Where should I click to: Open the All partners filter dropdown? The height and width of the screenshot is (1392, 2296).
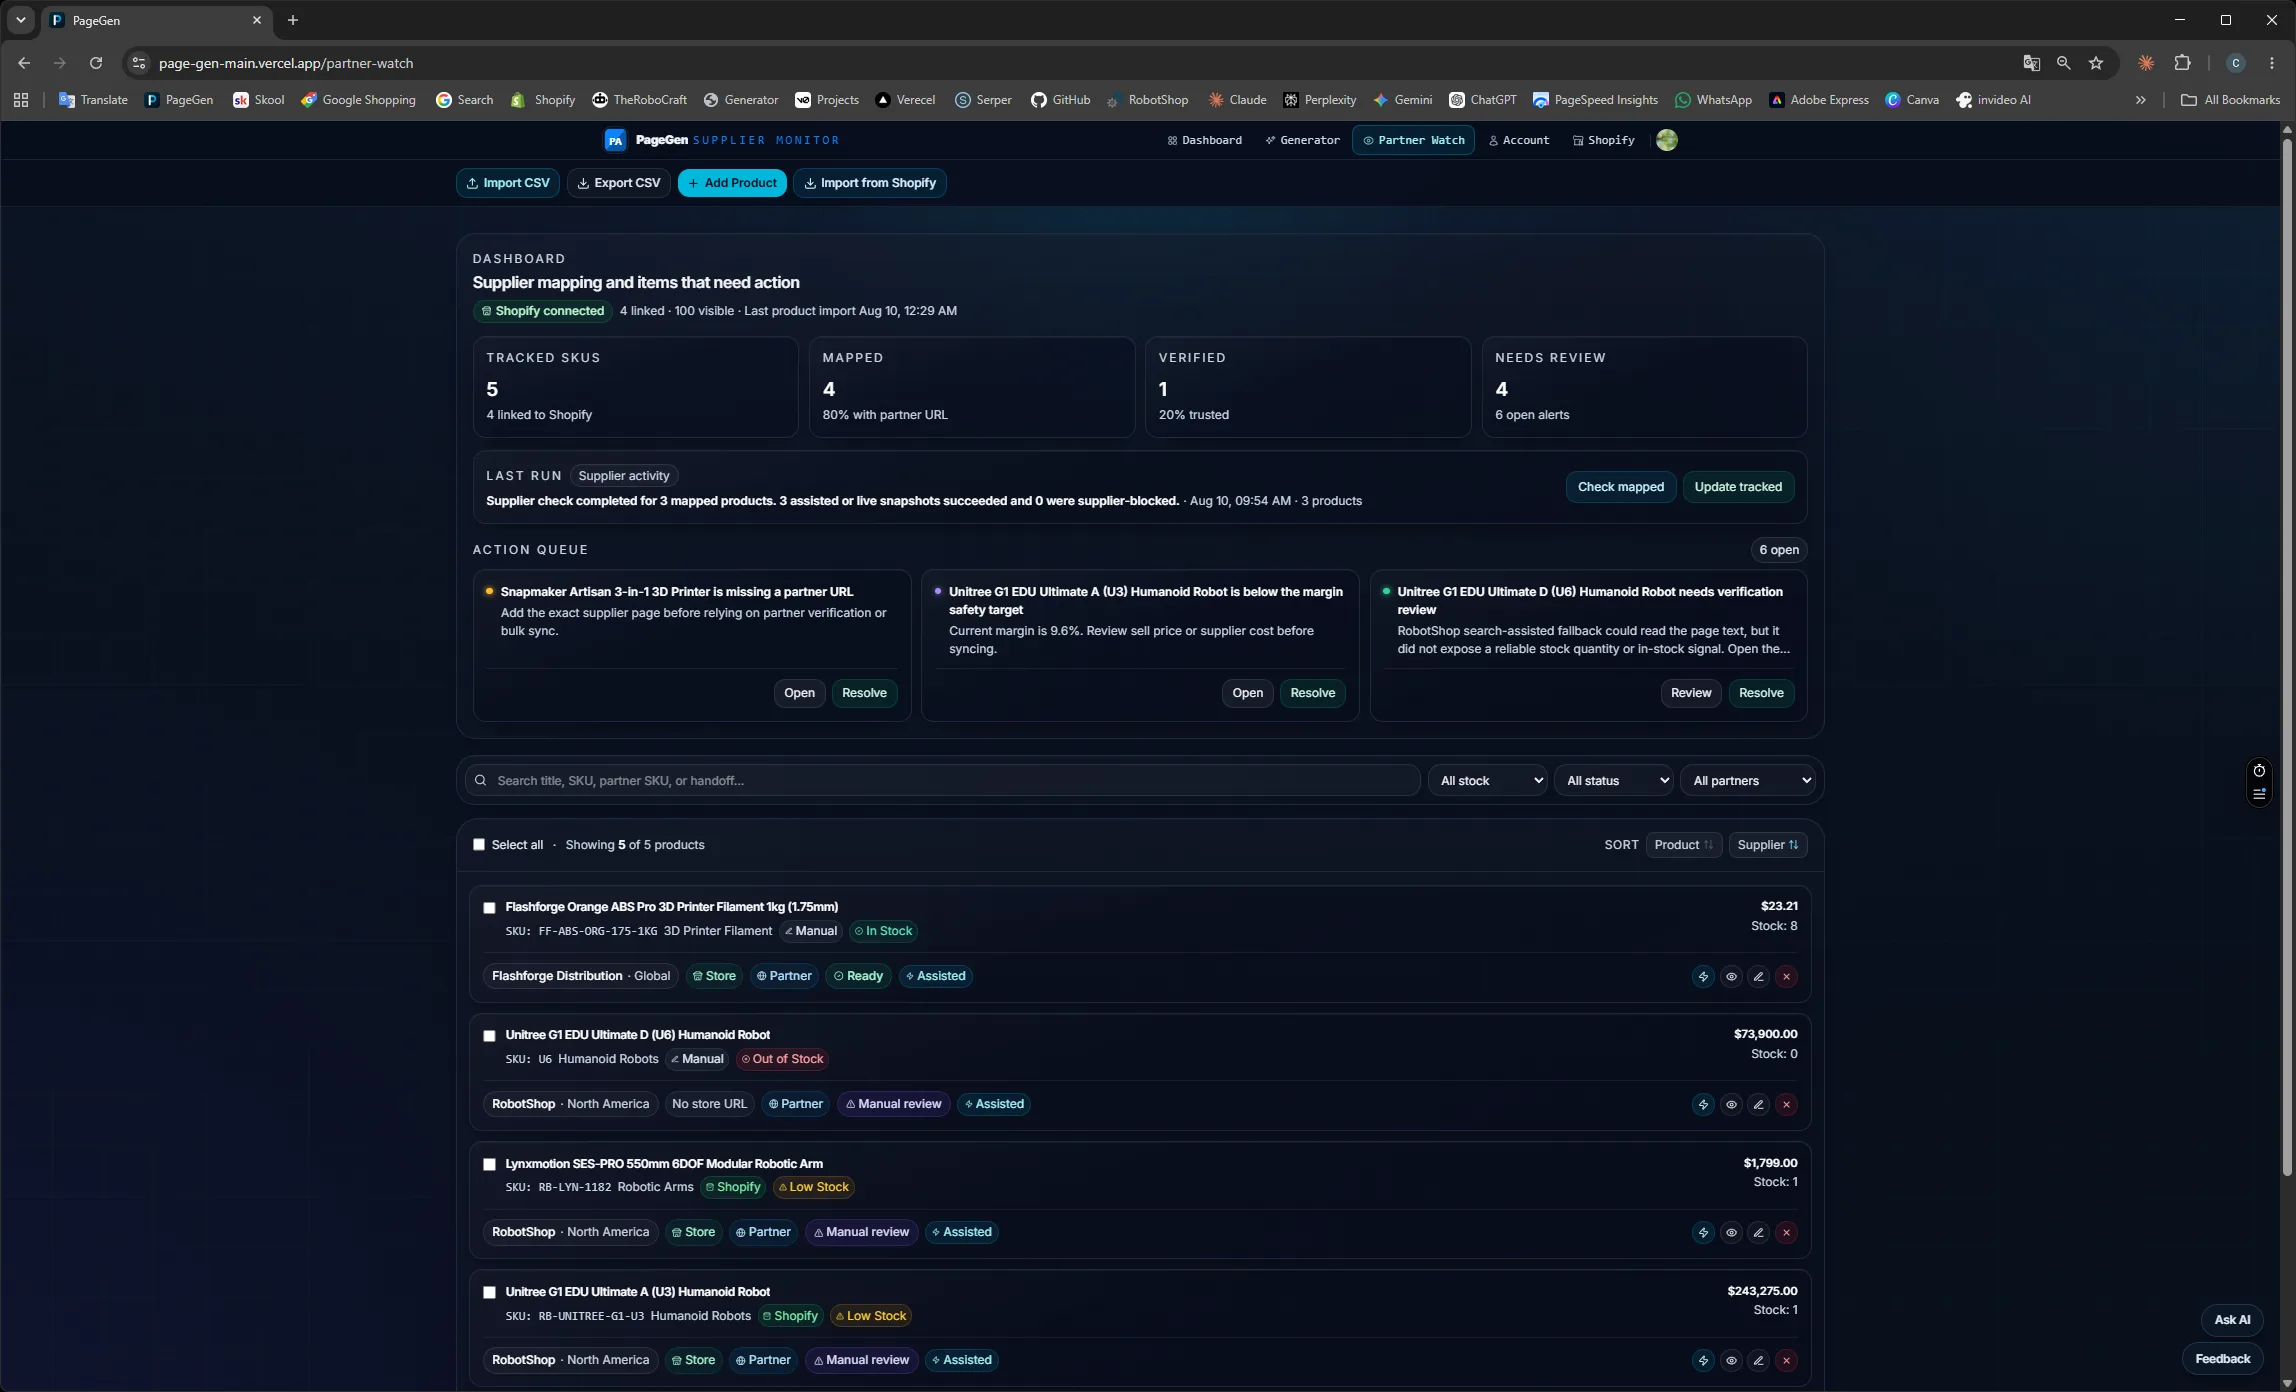pos(1749,781)
